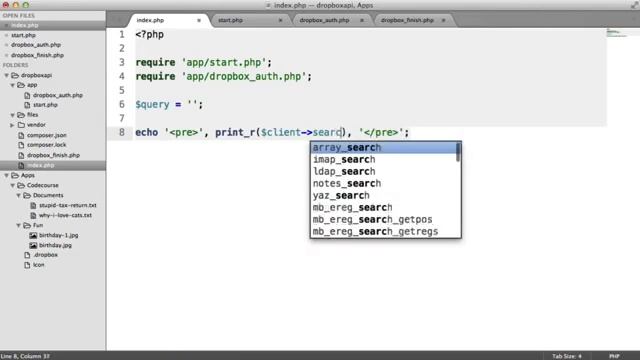Pick yaz_search from completions
The height and width of the screenshot is (360, 640).
click(383, 196)
